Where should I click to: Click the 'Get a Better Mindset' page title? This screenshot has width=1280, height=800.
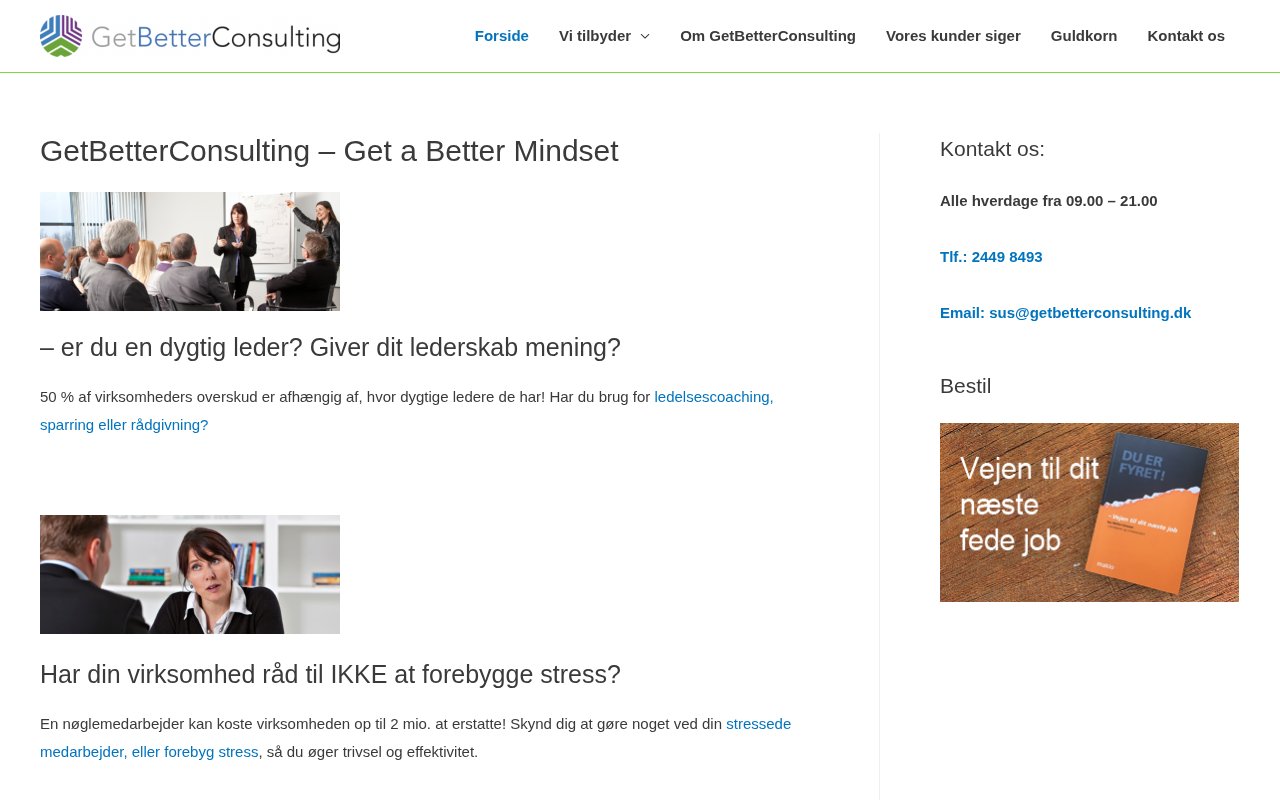click(329, 151)
